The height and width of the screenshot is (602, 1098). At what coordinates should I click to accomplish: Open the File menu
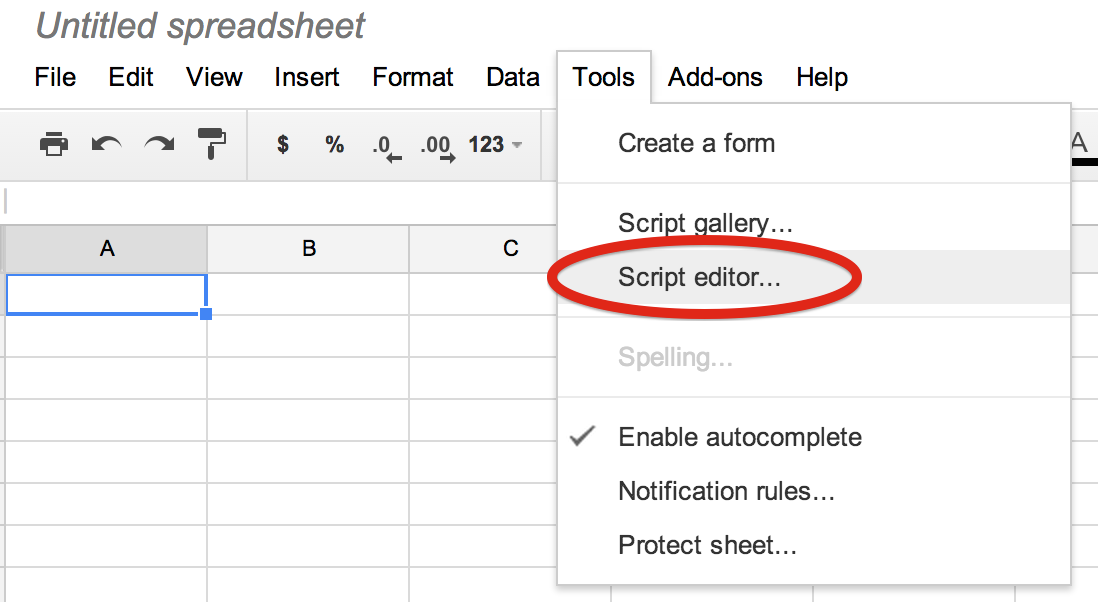[55, 77]
